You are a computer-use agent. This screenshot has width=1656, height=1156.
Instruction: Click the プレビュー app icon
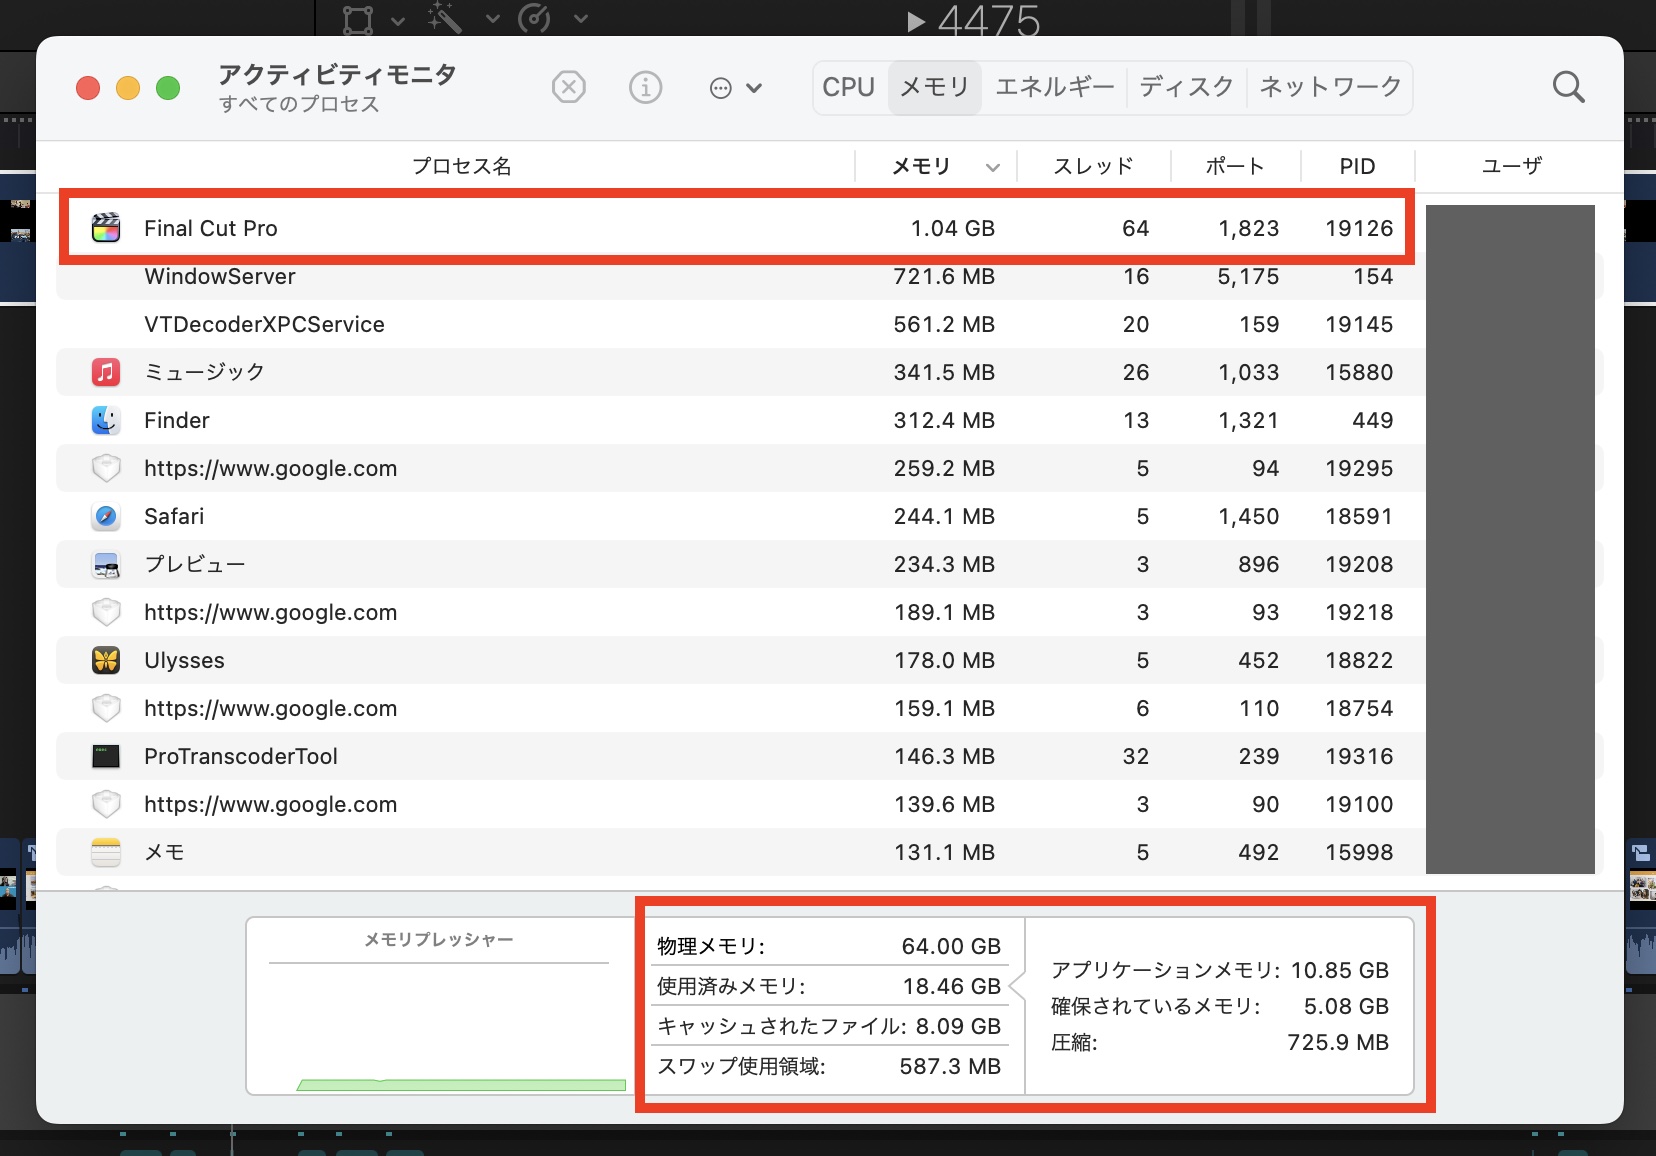pos(106,564)
